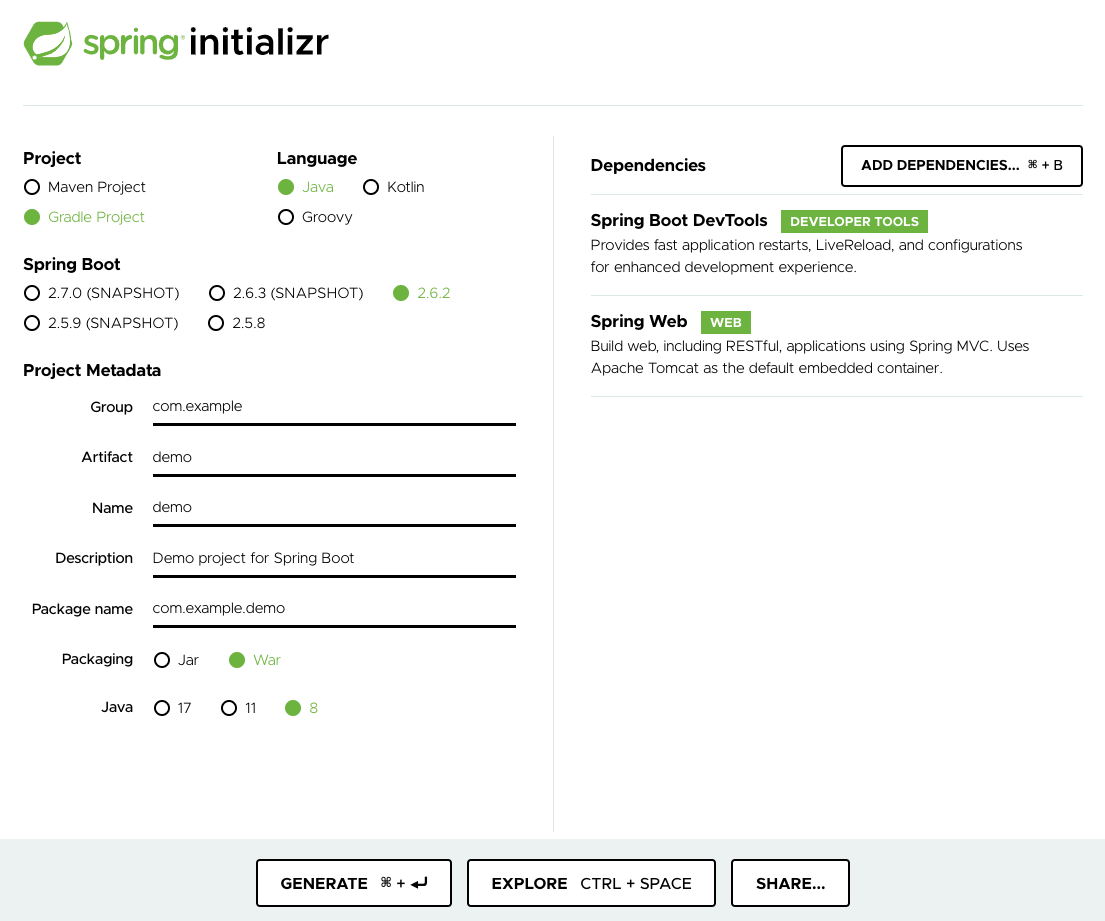Click the Generate button
This screenshot has height=921, width=1105.
click(354, 883)
